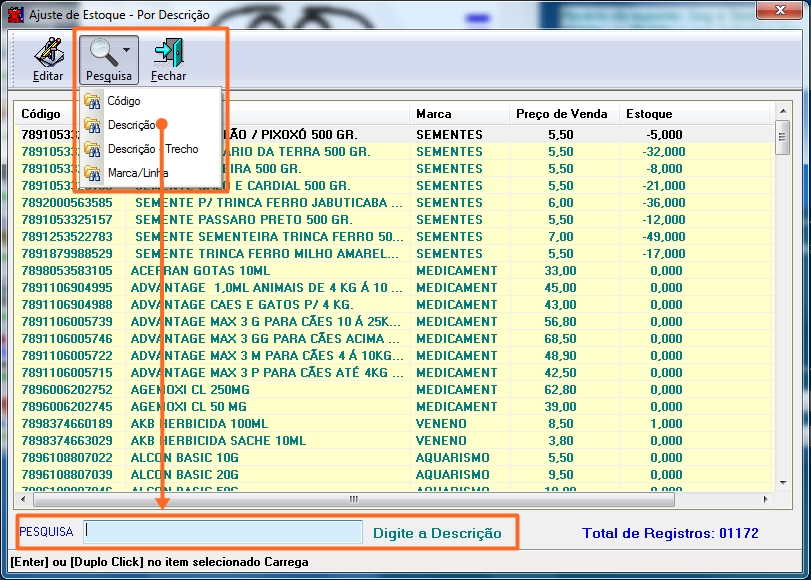The image size is (811, 580).
Task: Click AQUARISMO brand of ALCON BASIC 10G
Action: click(453, 458)
